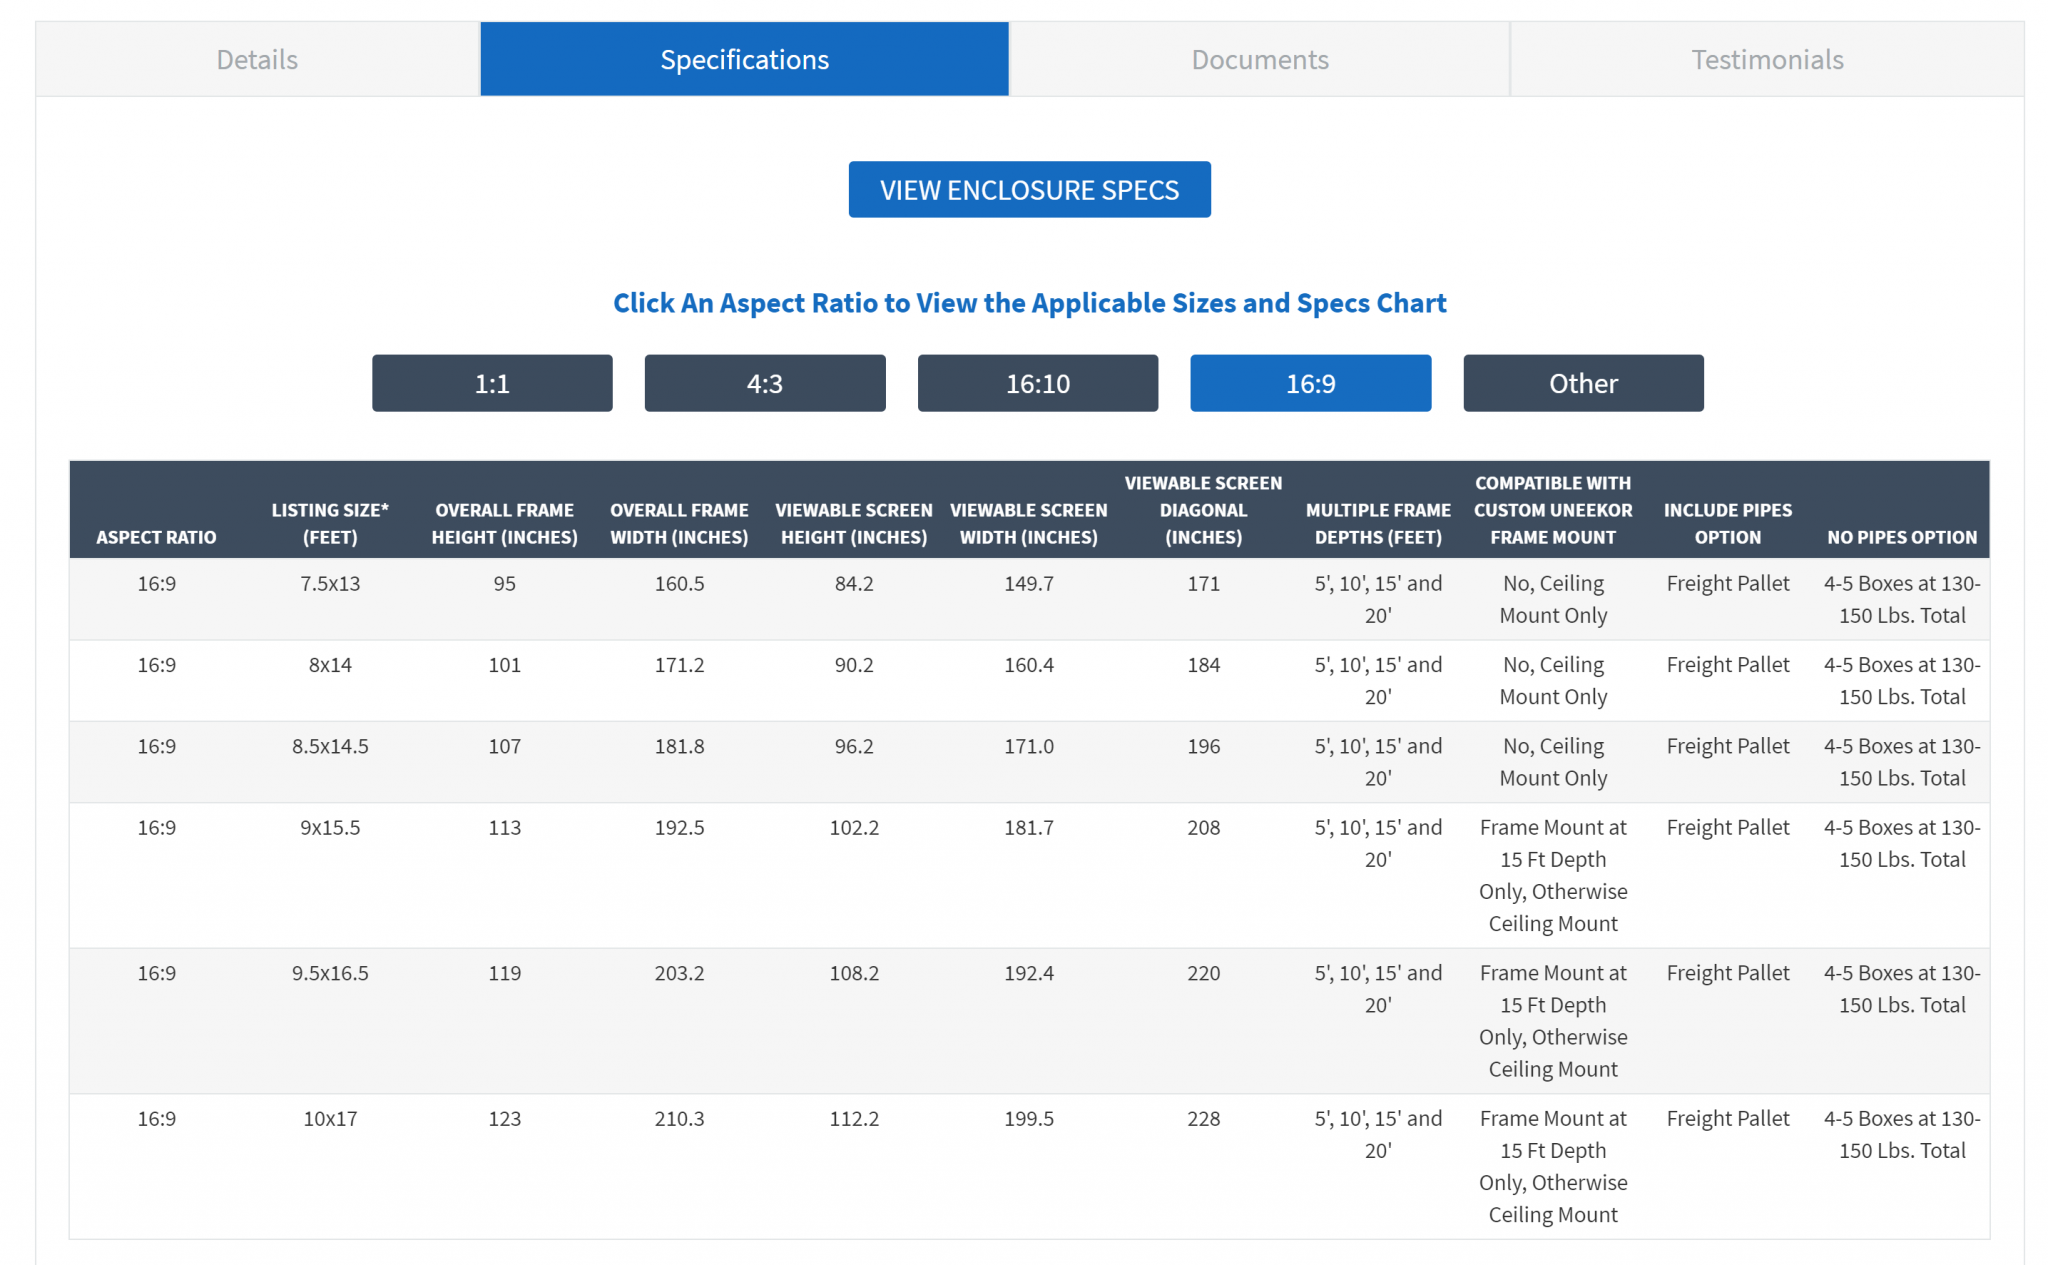Image resolution: width=2048 pixels, height=1265 pixels.
Task: Click the No Pipes Option column header
Action: pos(1902,537)
